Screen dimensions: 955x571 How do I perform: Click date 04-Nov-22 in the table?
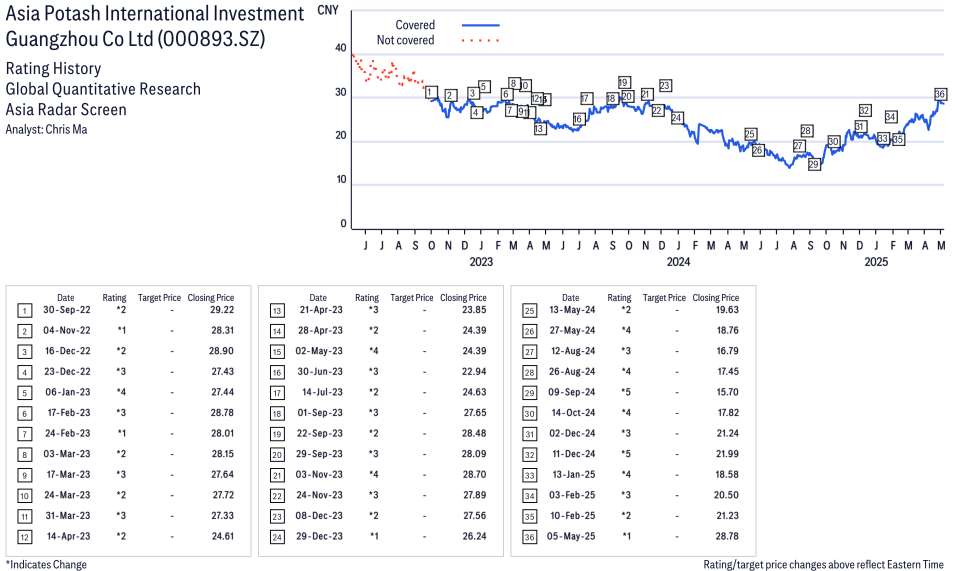66,331
